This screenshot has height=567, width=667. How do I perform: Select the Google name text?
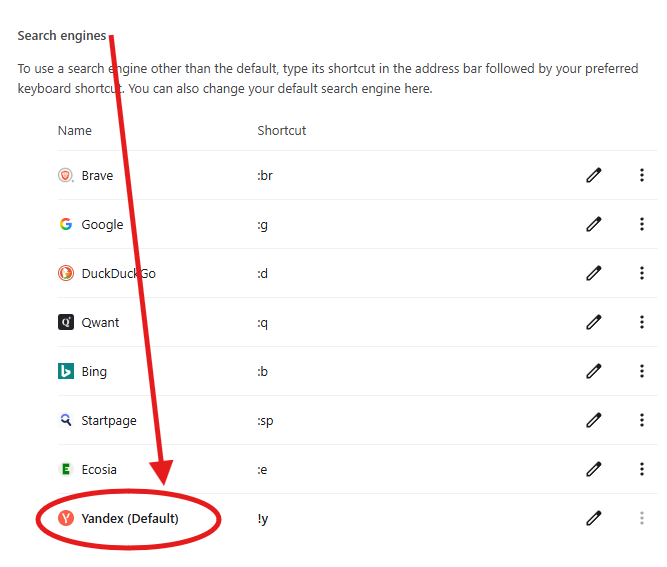tap(103, 225)
